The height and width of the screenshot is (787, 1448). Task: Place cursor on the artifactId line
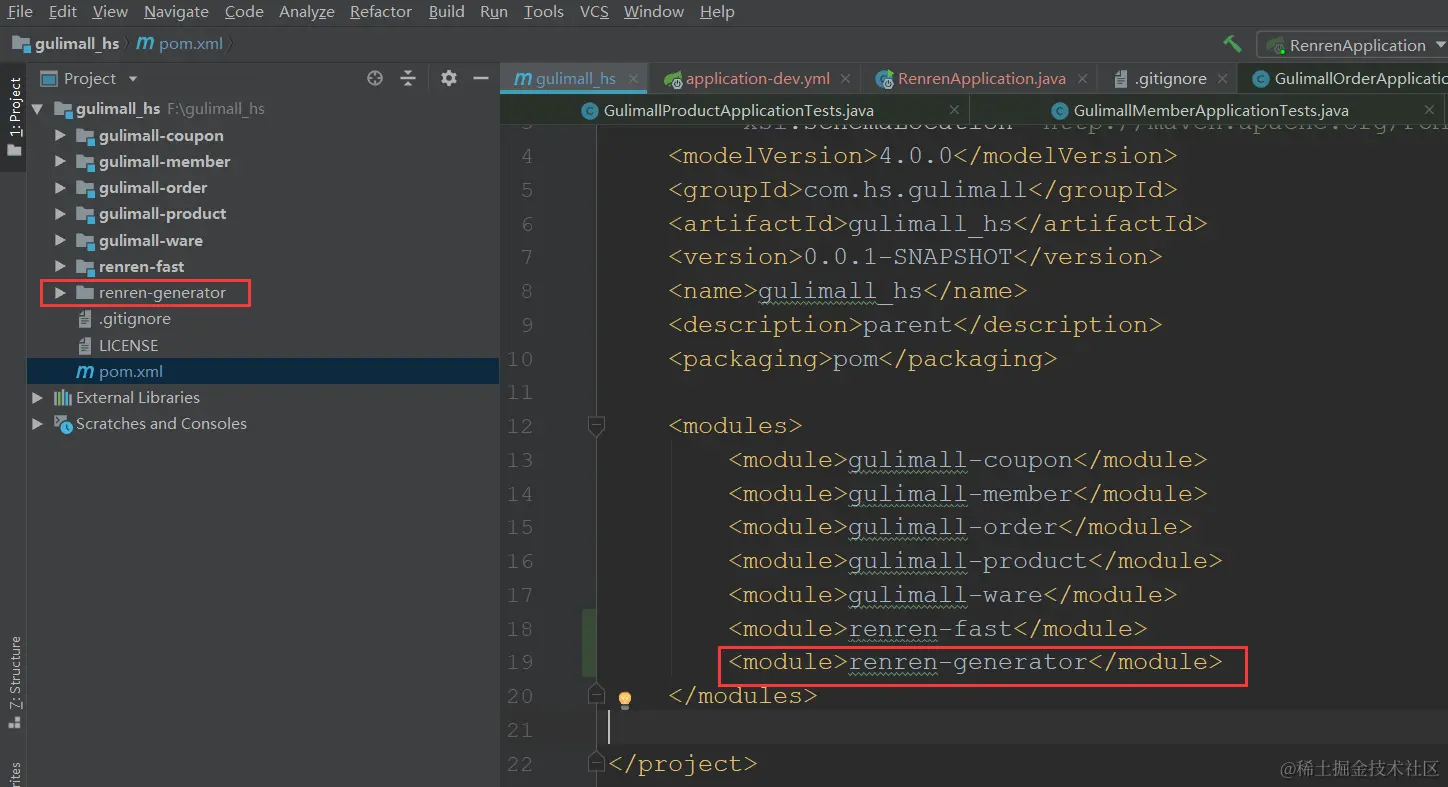point(937,223)
